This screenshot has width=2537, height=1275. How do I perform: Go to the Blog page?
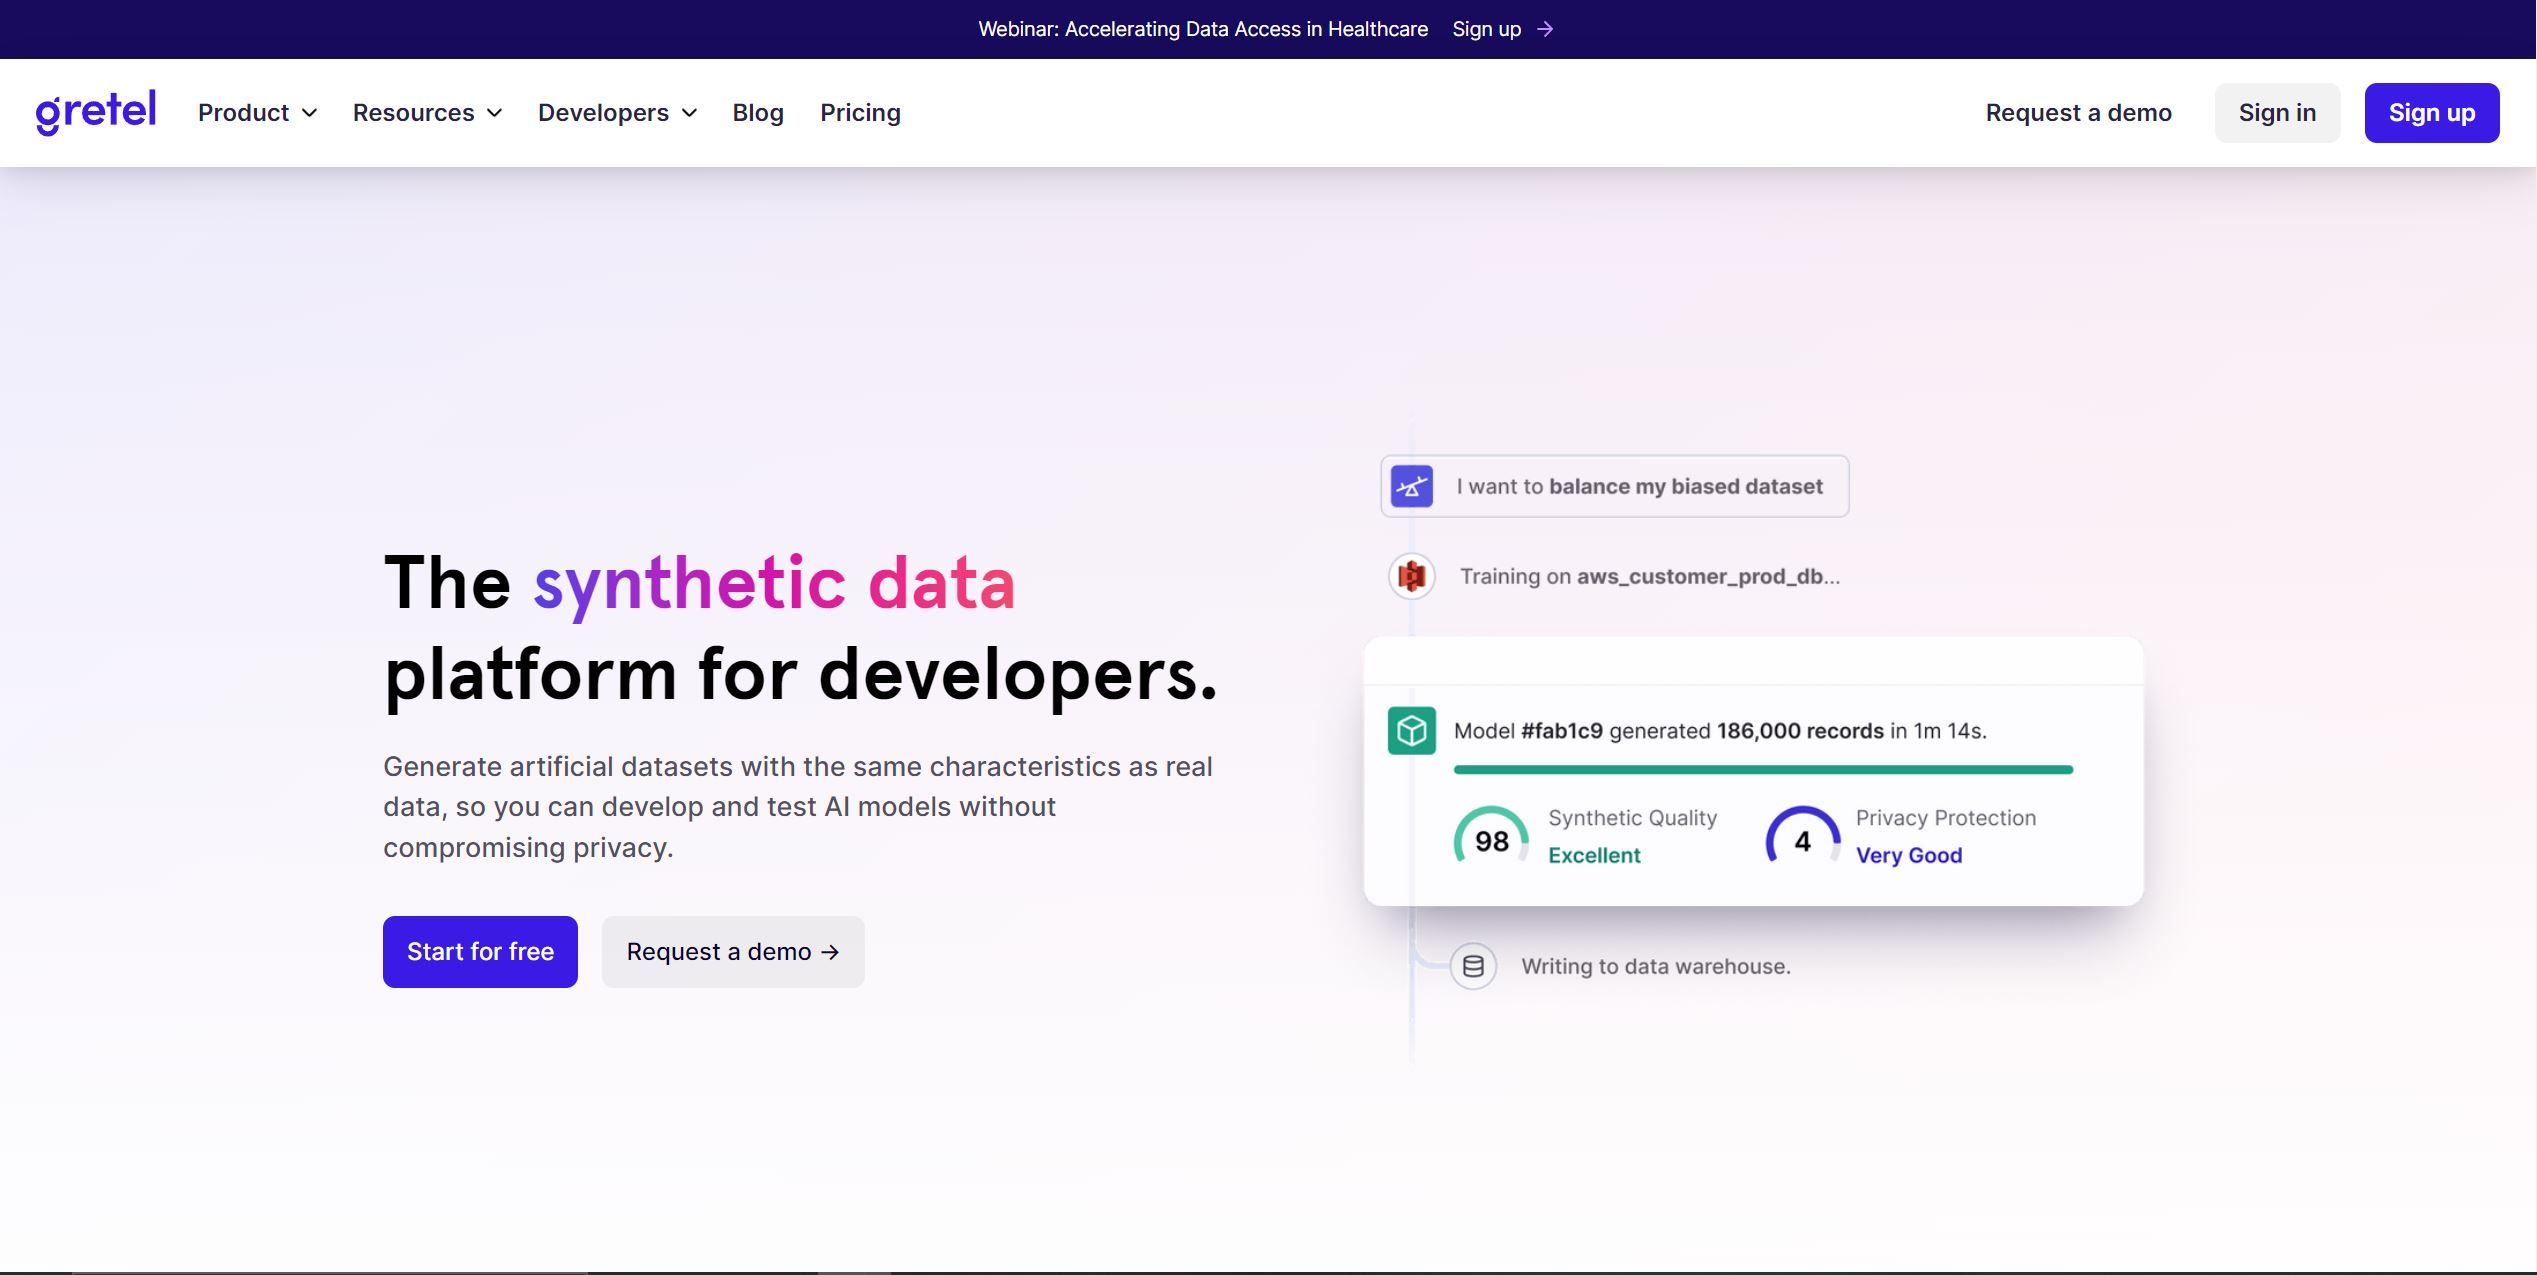tap(757, 112)
